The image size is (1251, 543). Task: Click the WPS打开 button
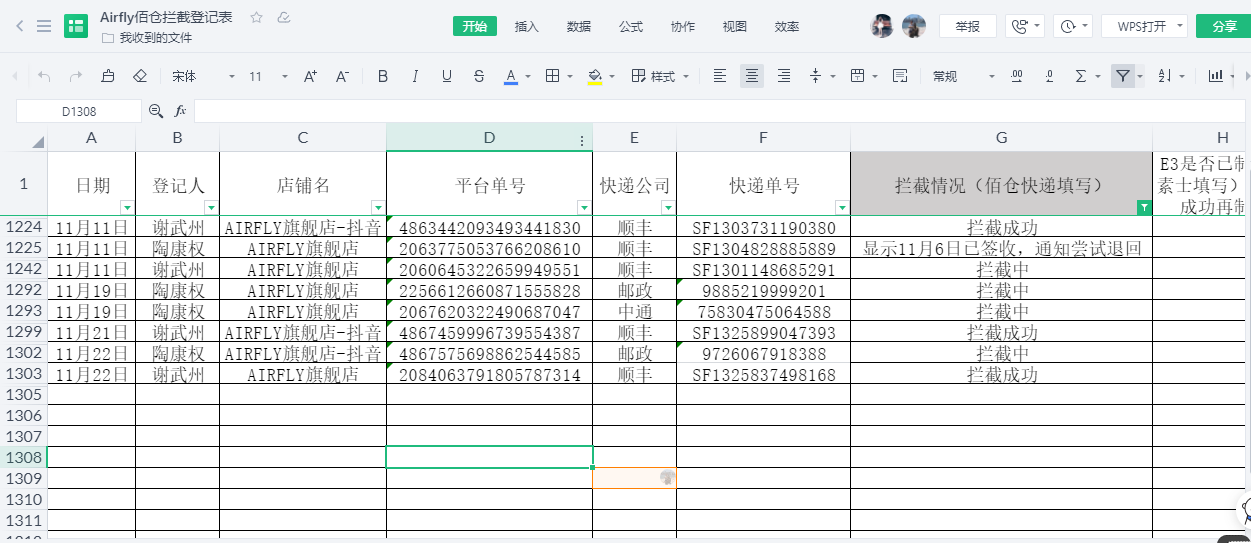[1142, 26]
